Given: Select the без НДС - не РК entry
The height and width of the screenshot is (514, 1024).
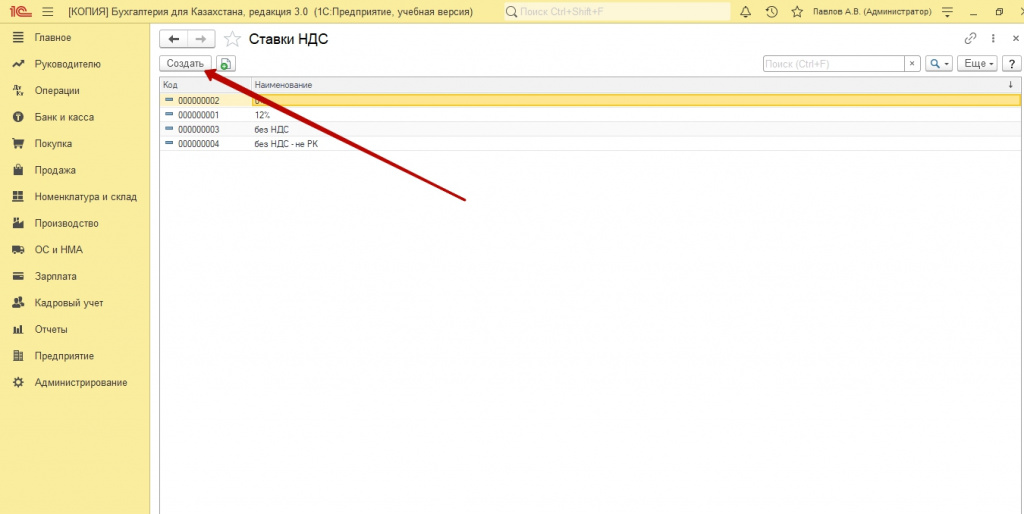Looking at the screenshot, I should coord(286,144).
